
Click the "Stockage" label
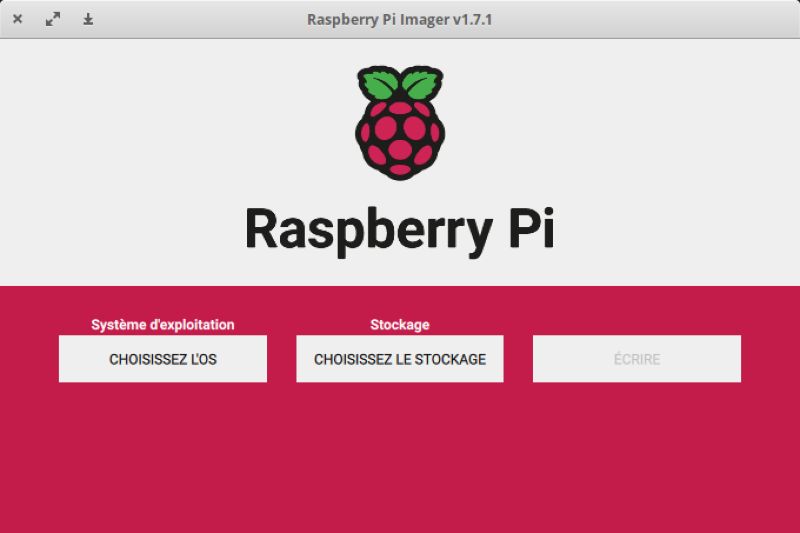pos(399,324)
